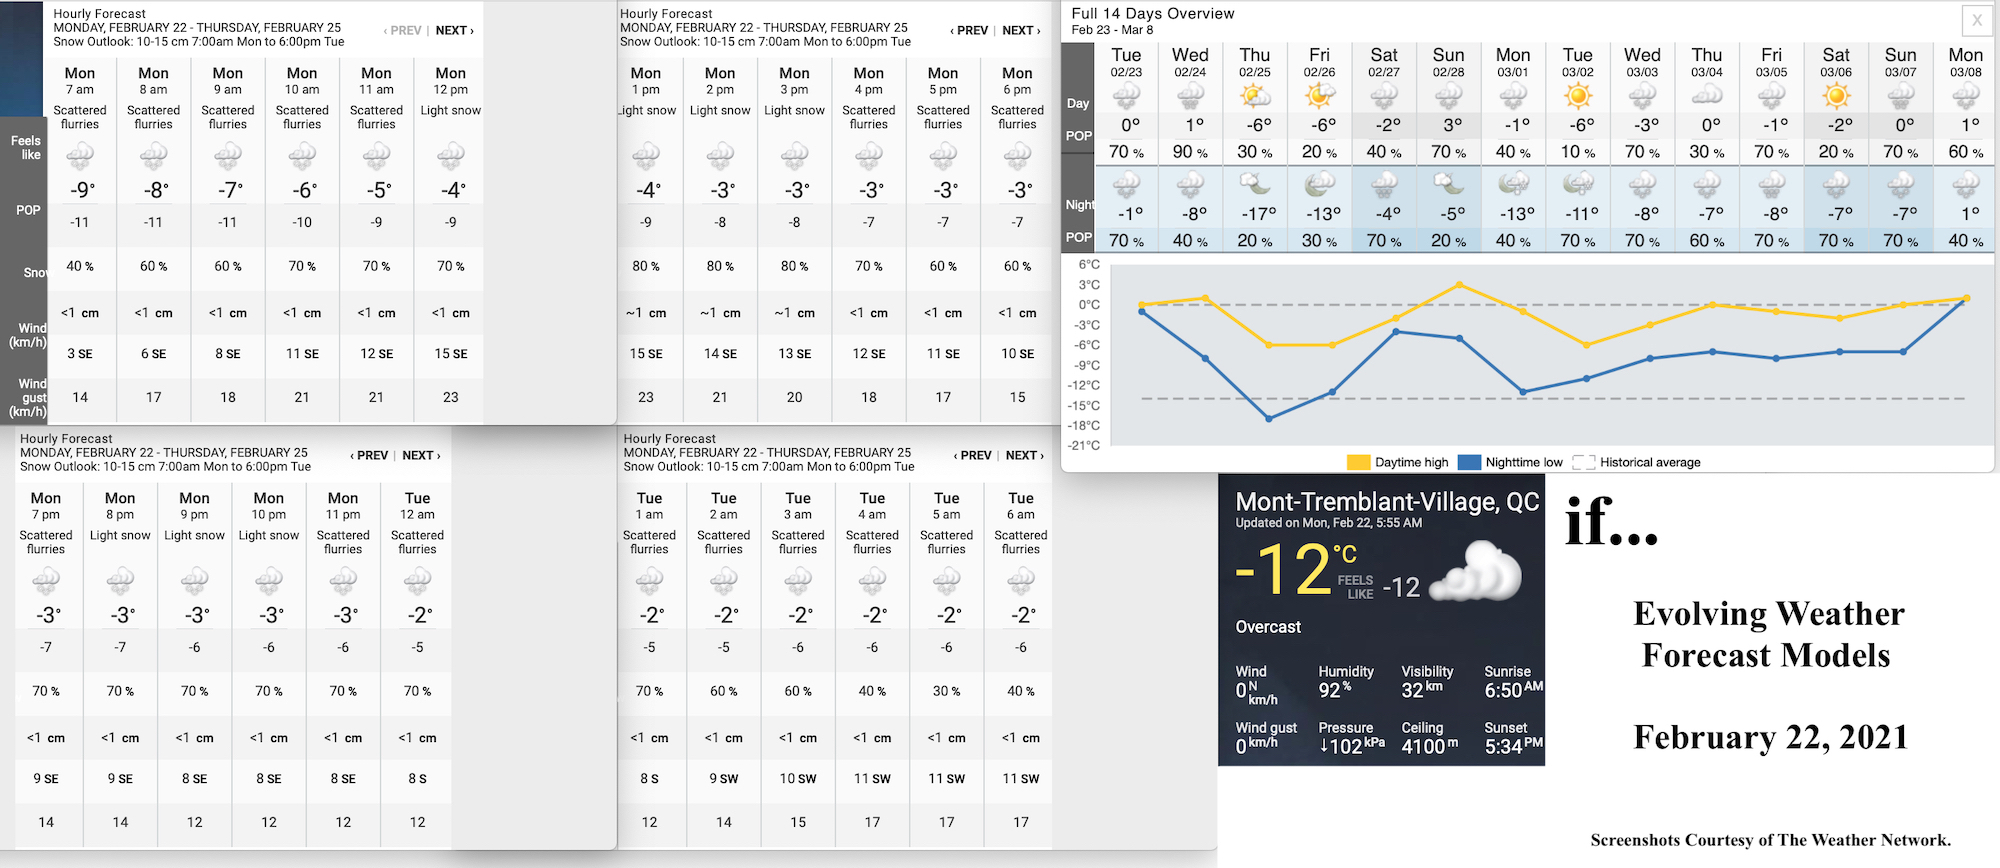Click the -17° night low for Thu 02/25
The width and height of the screenshot is (2000, 868).
click(x=1255, y=214)
